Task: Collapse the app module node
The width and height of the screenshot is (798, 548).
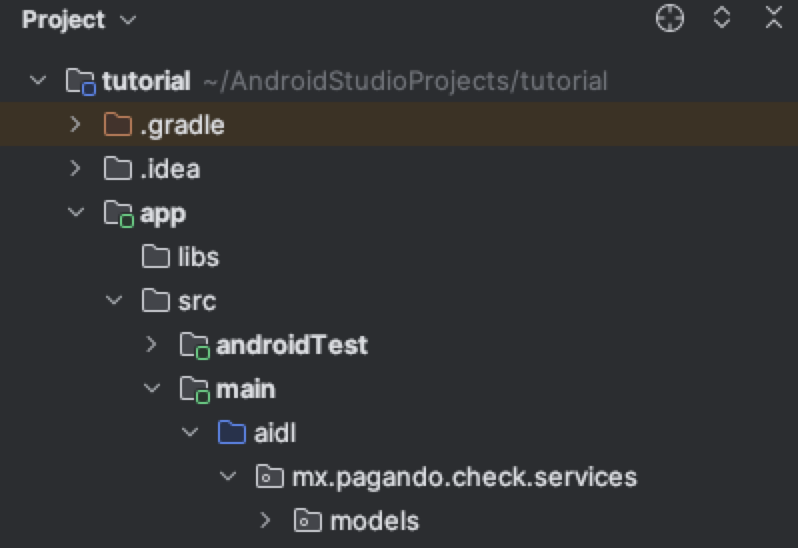Action: tap(75, 213)
